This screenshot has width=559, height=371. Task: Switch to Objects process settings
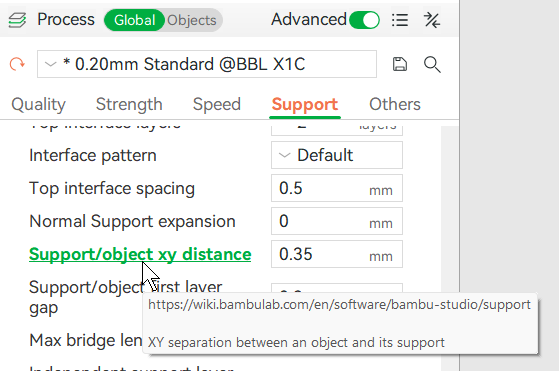click(192, 20)
